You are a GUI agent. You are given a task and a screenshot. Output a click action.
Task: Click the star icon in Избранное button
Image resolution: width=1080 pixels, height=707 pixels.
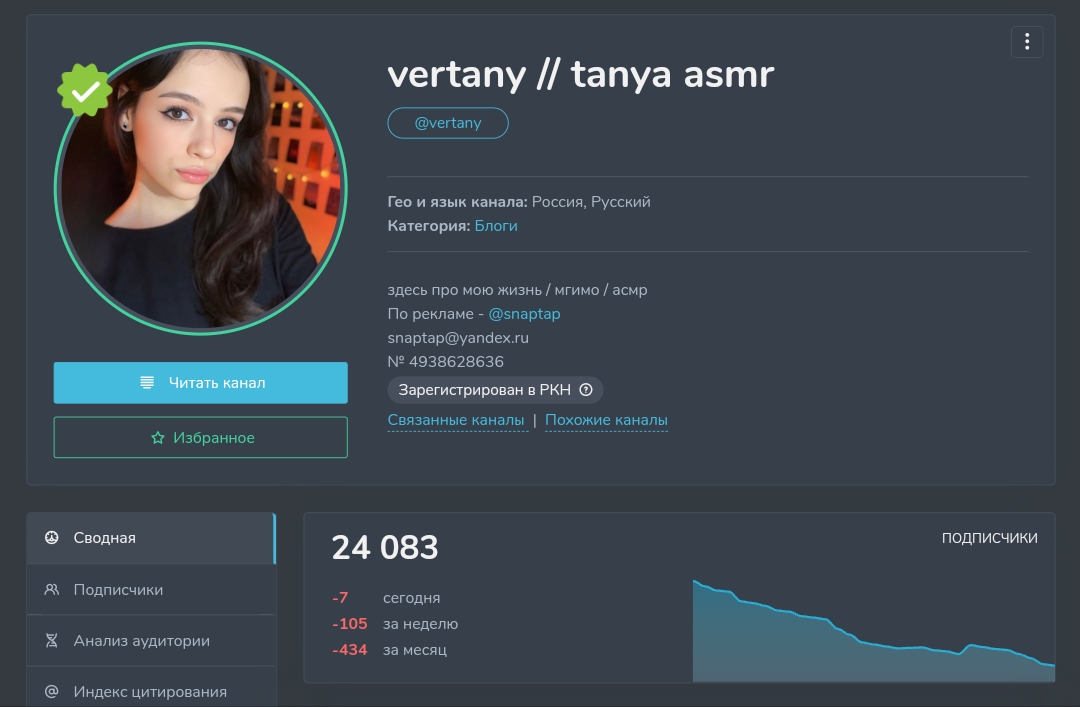pyautogui.click(x=158, y=438)
